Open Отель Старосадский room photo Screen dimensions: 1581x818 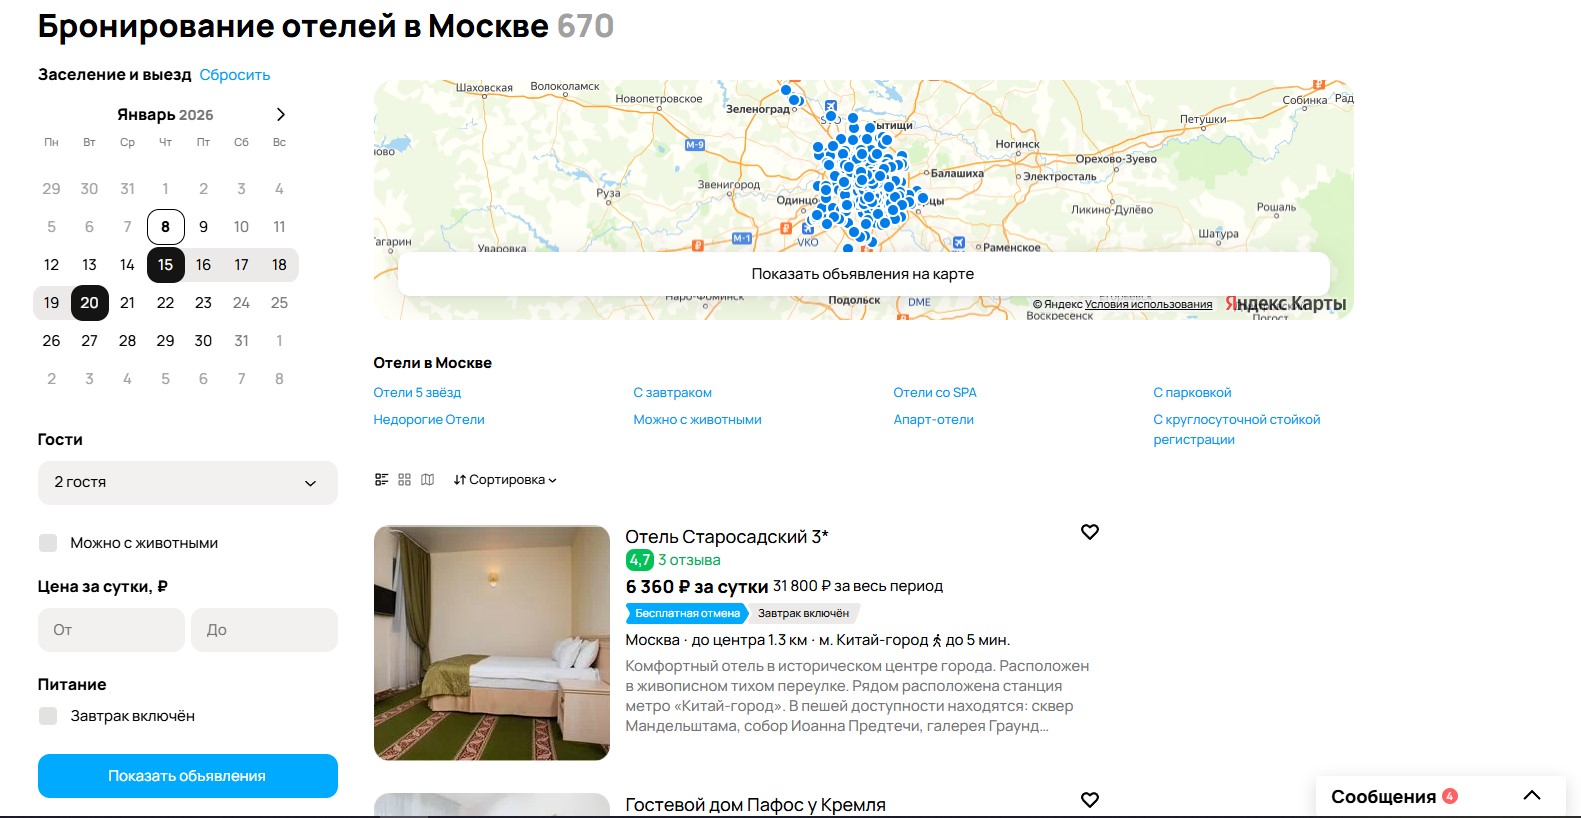[x=491, y=643]
